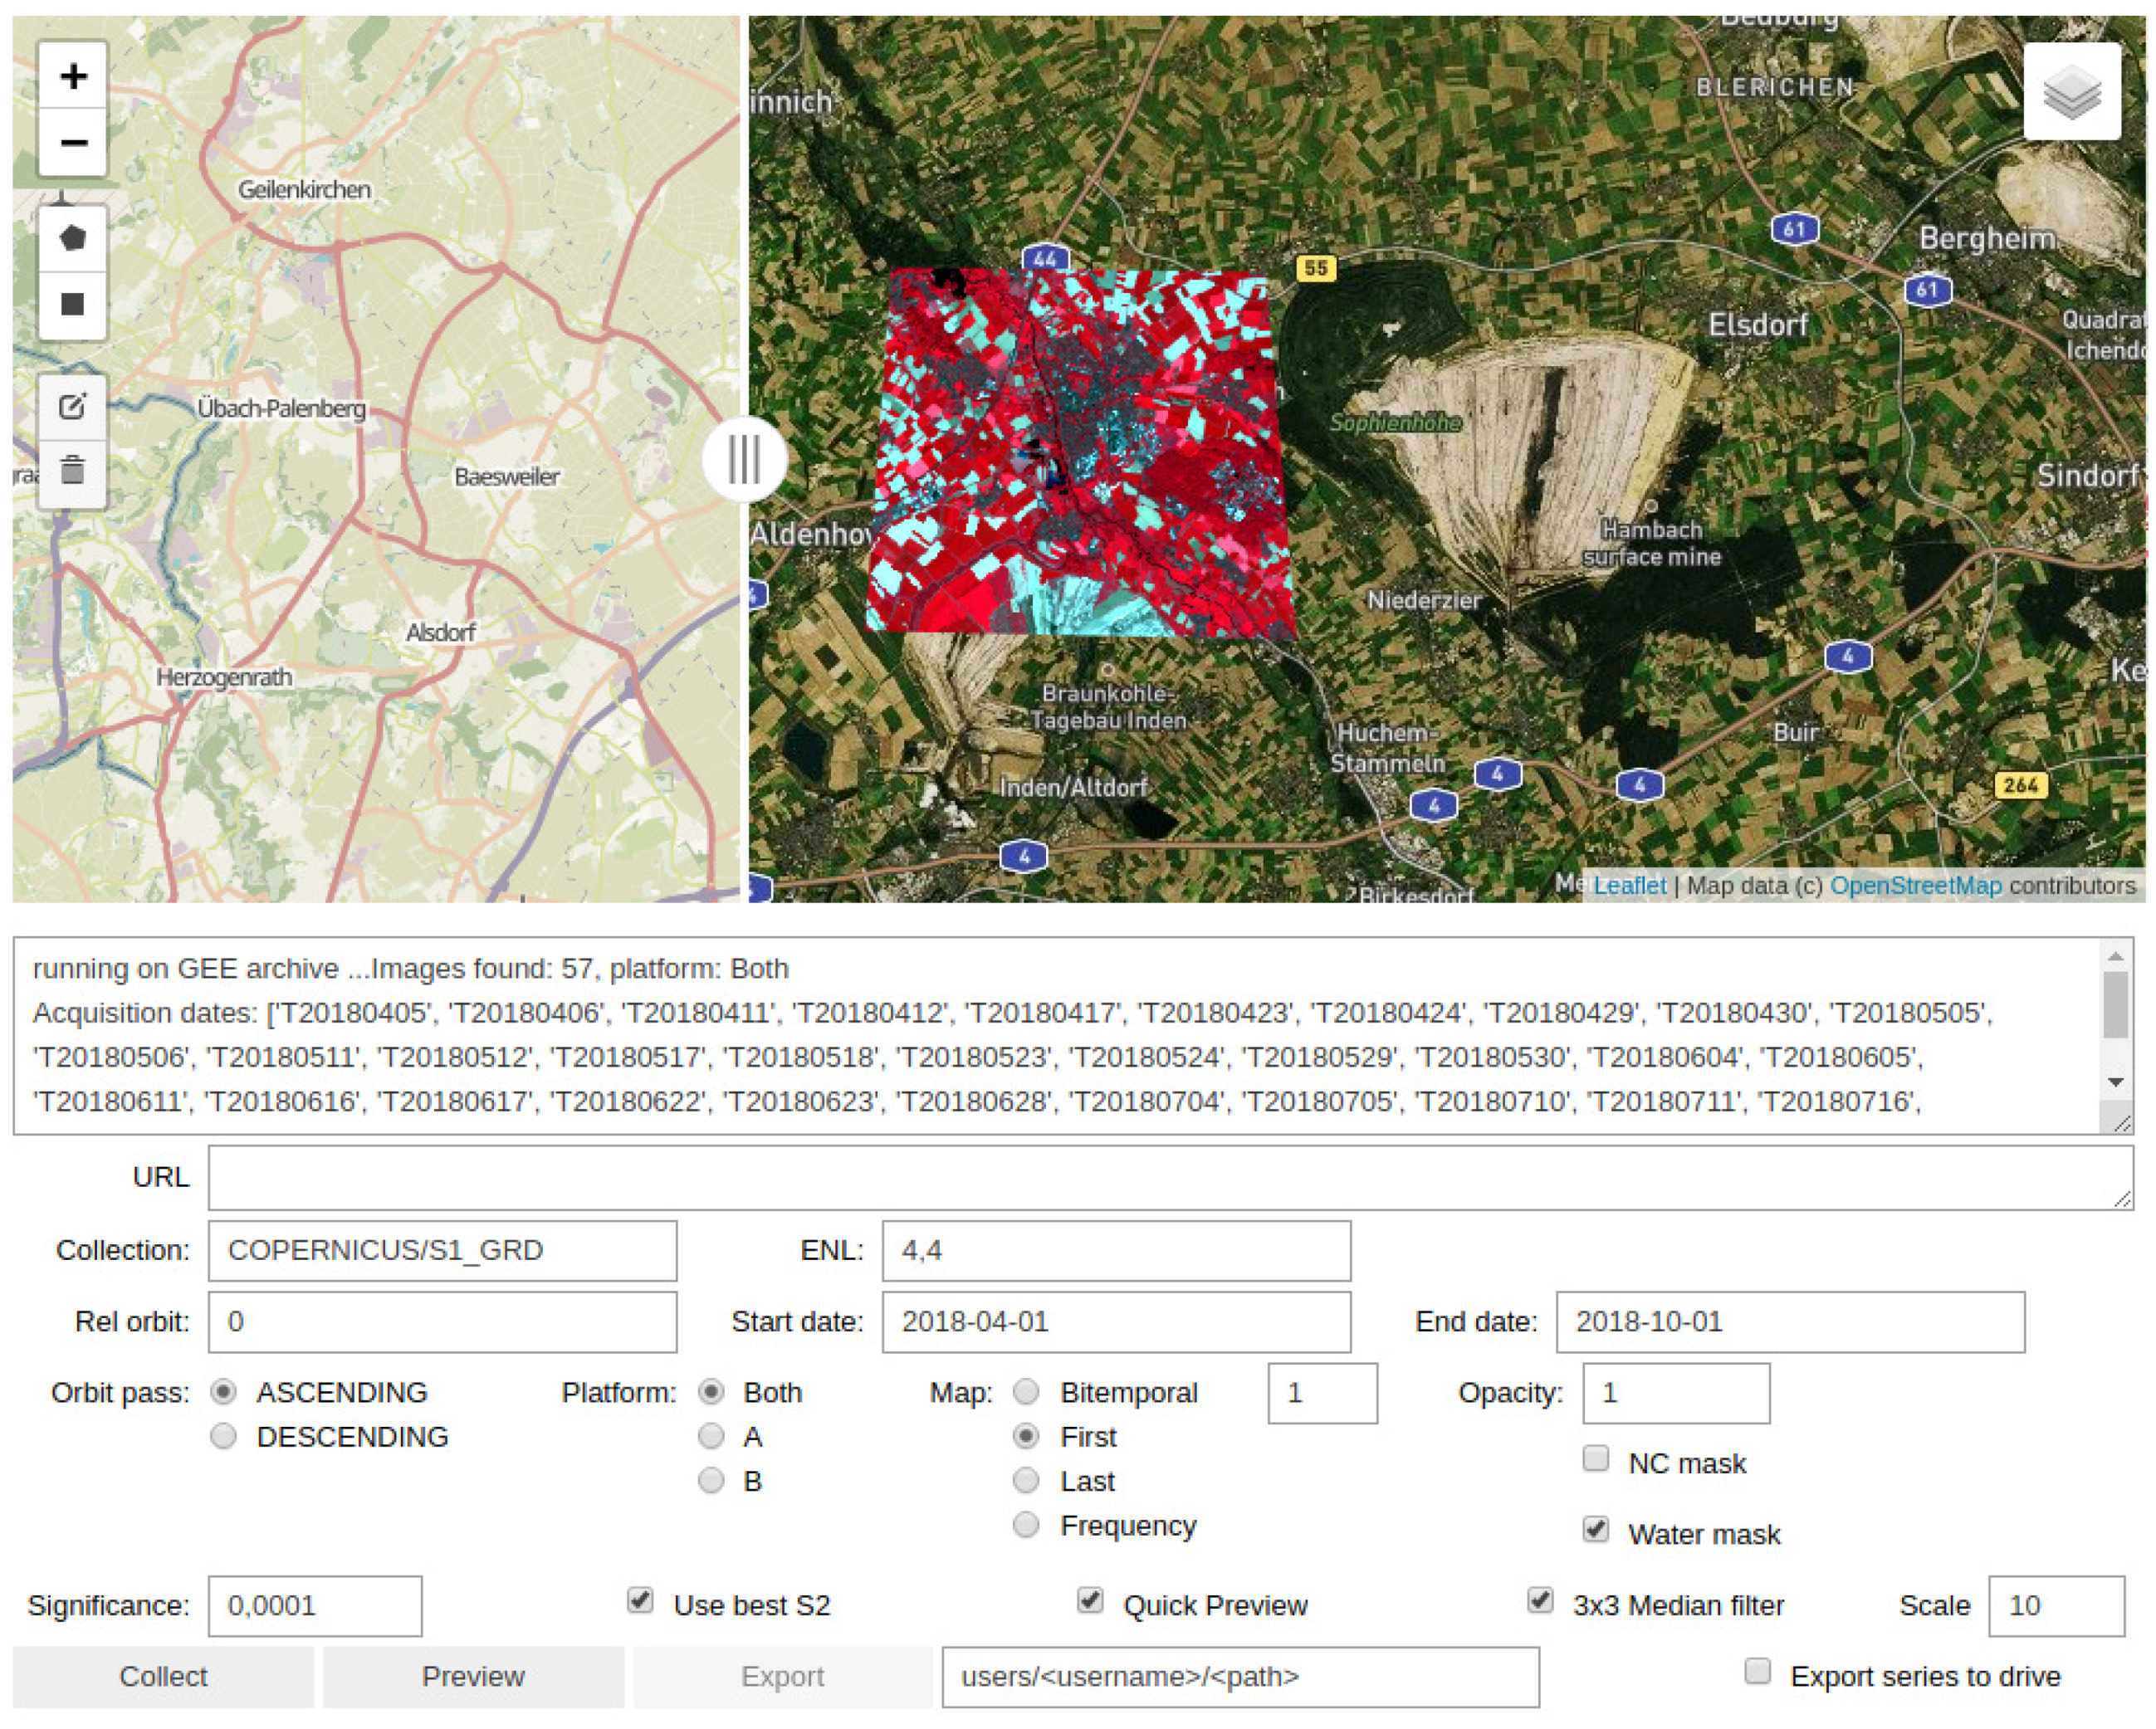Choose platform B
2156x1729 pixels.
(x=711, y=1480)
